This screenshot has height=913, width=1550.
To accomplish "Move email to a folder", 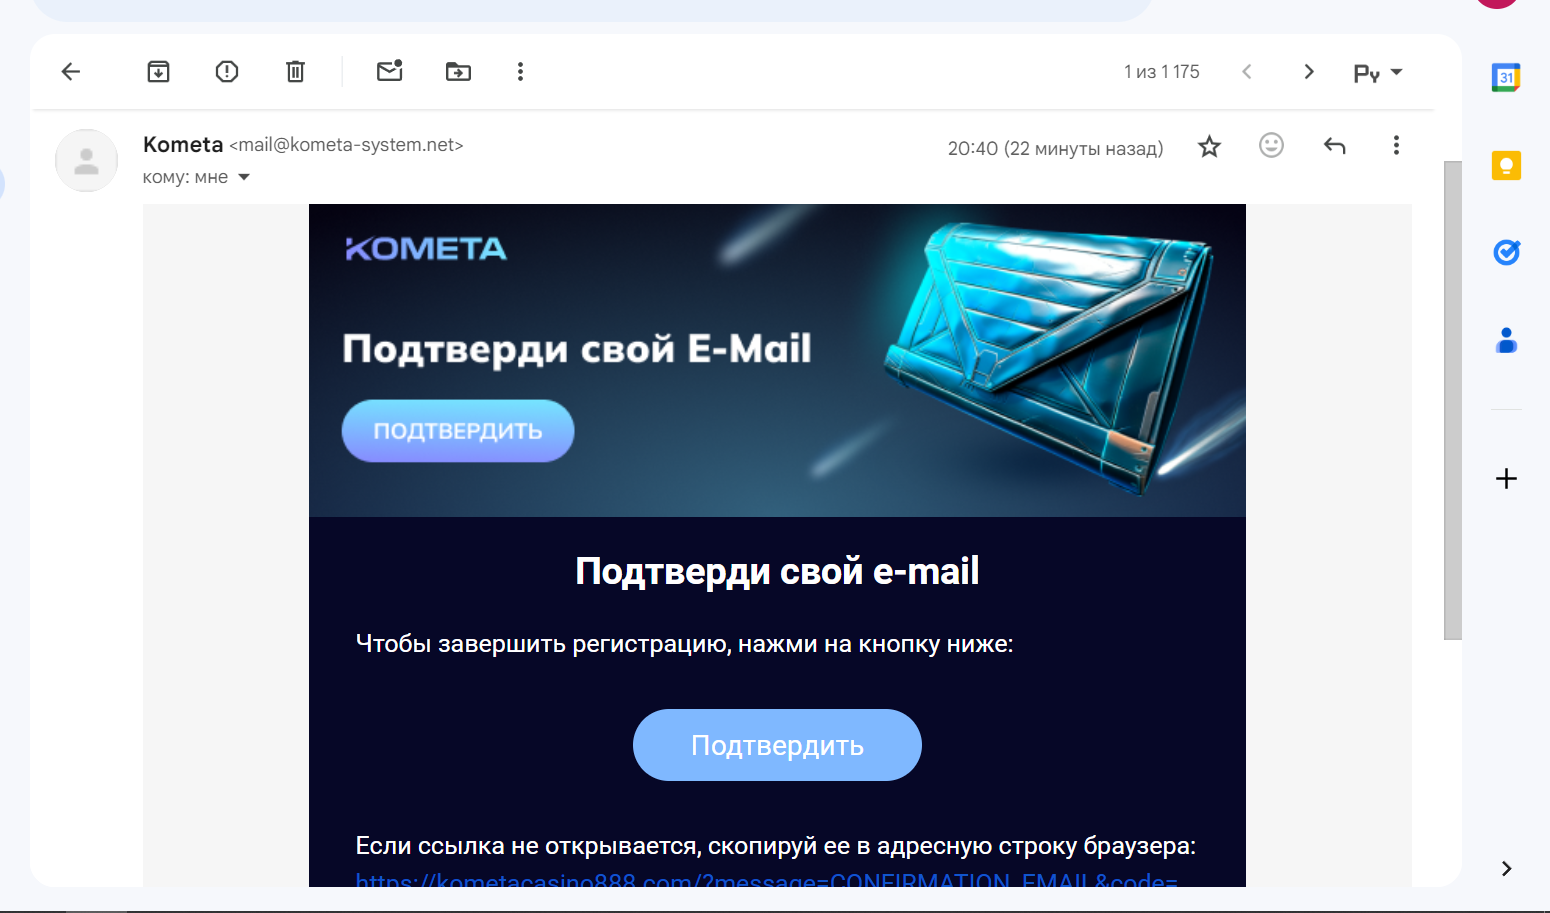I will [x=458, y=71].
